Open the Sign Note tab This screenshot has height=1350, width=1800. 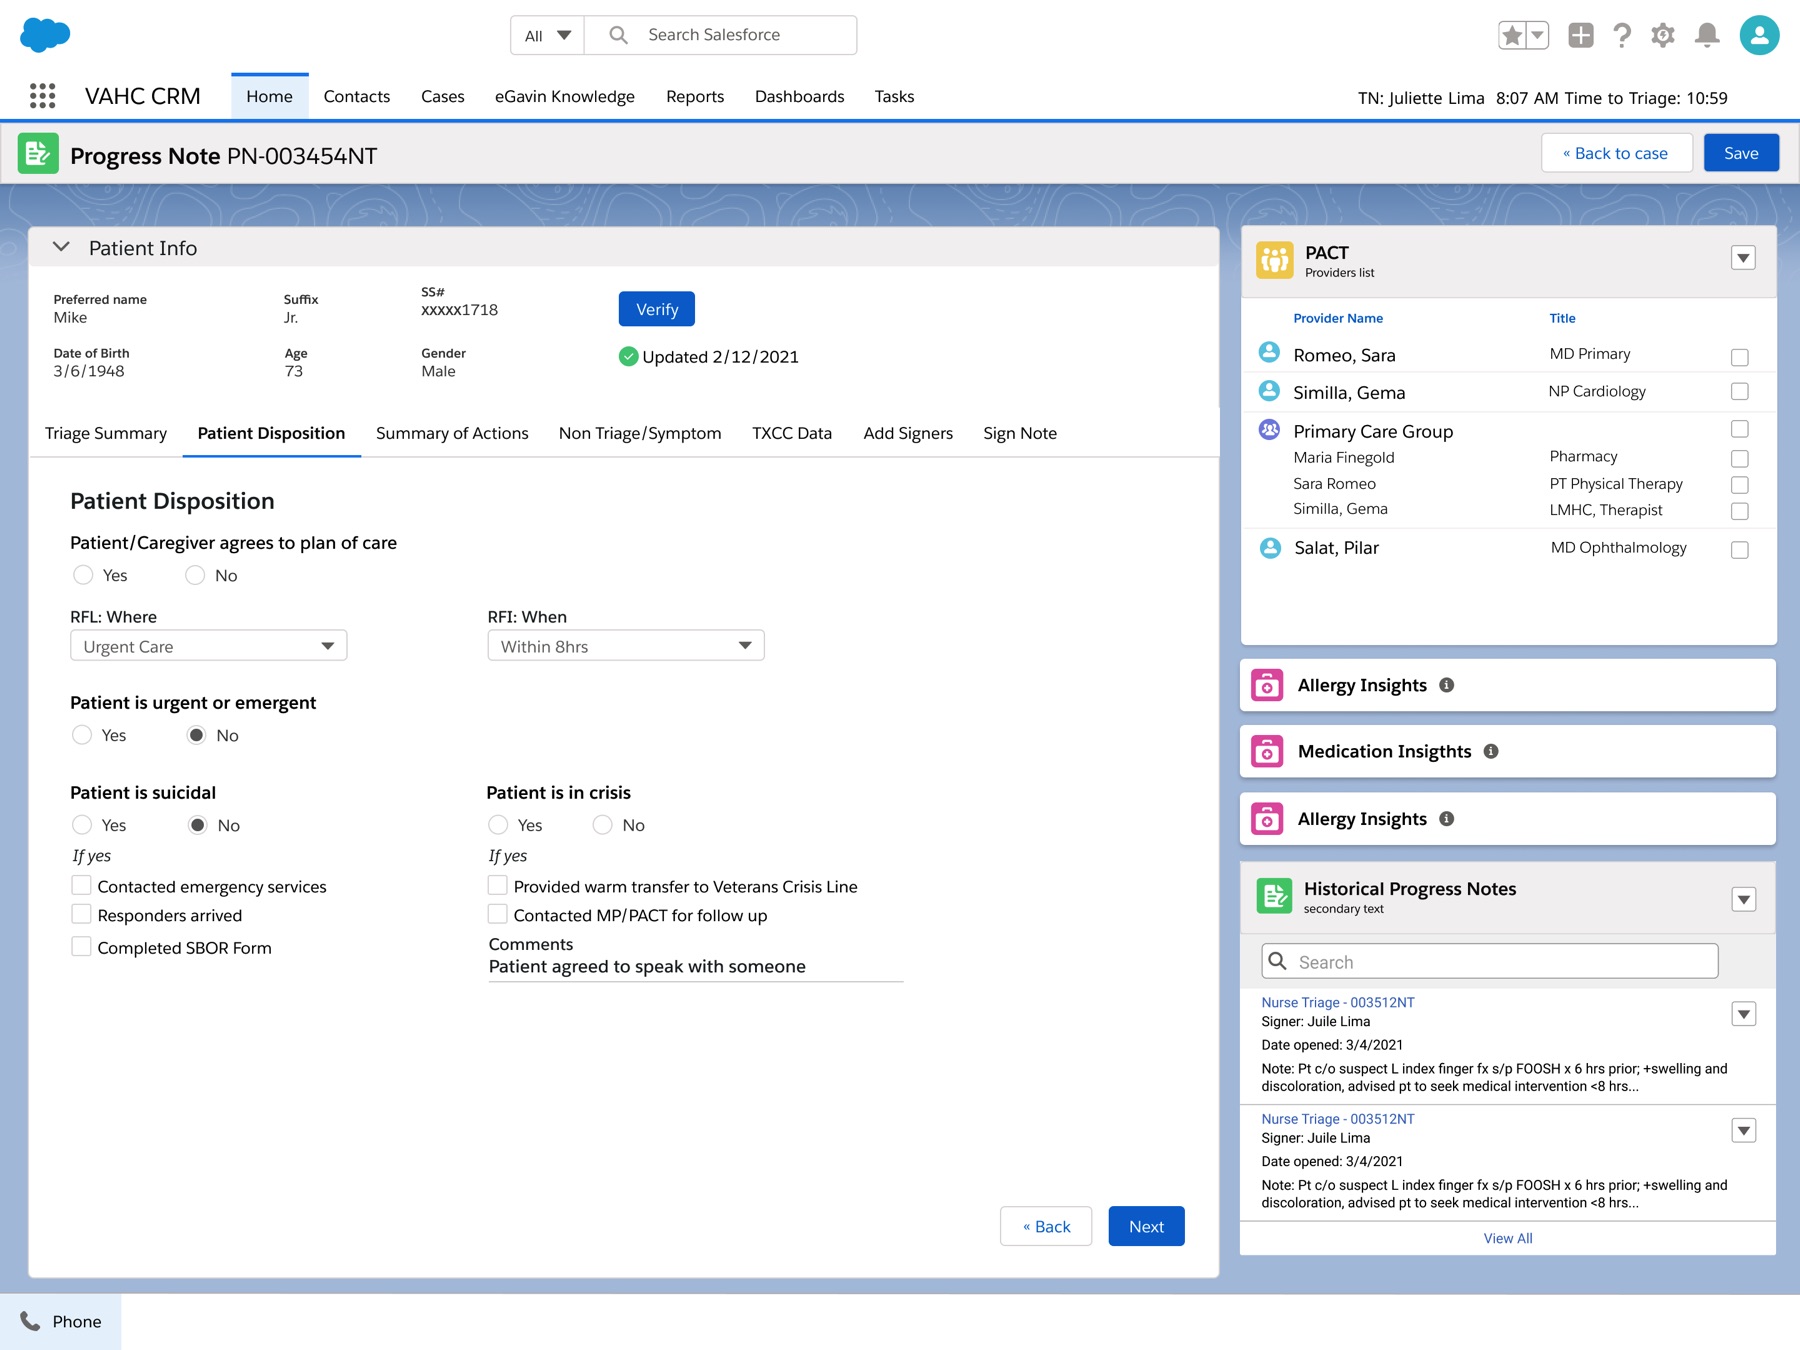pos(1020,433)
